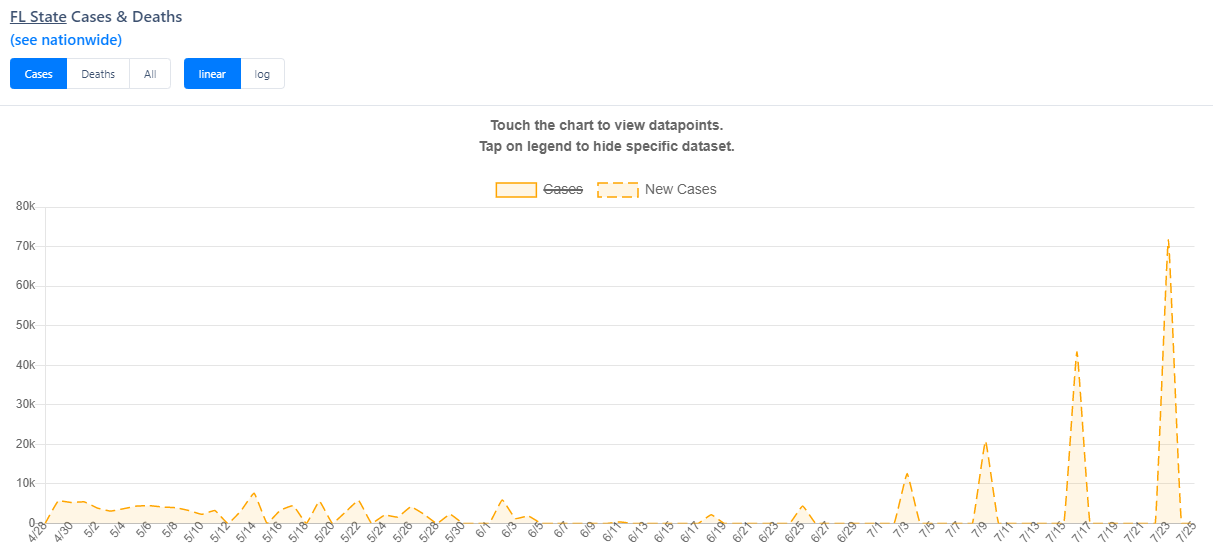The image size is (1213, 558).
Task: Click the solid Cases legend swatch
Action: [516, 189]
